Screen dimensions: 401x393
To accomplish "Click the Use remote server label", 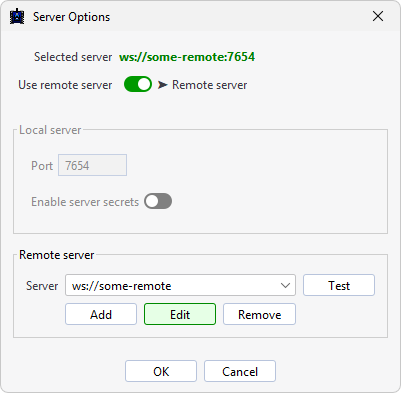I will tap(65, 85).
